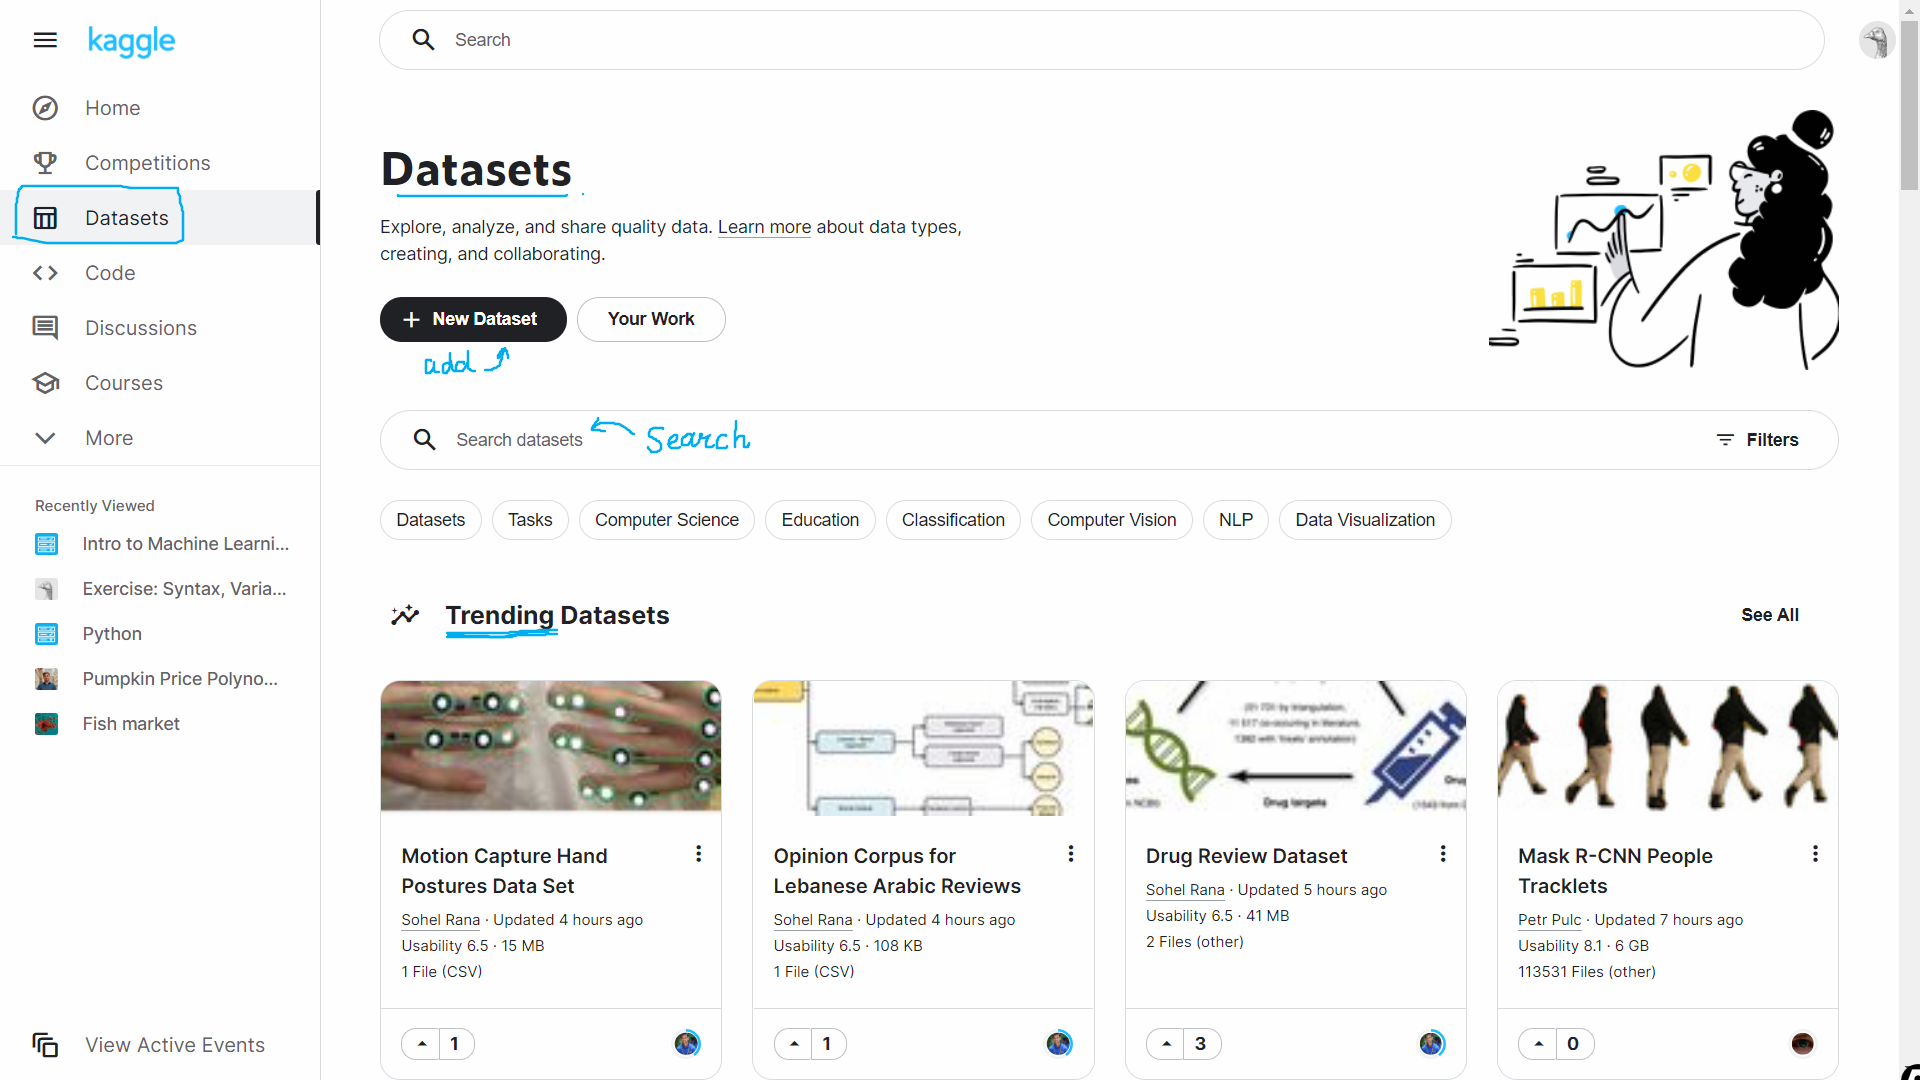Click upvote toggle on Opinion Corpus dataset
The width and height of the screenshot is (1920, 1080).
(x=794, y=1043)
